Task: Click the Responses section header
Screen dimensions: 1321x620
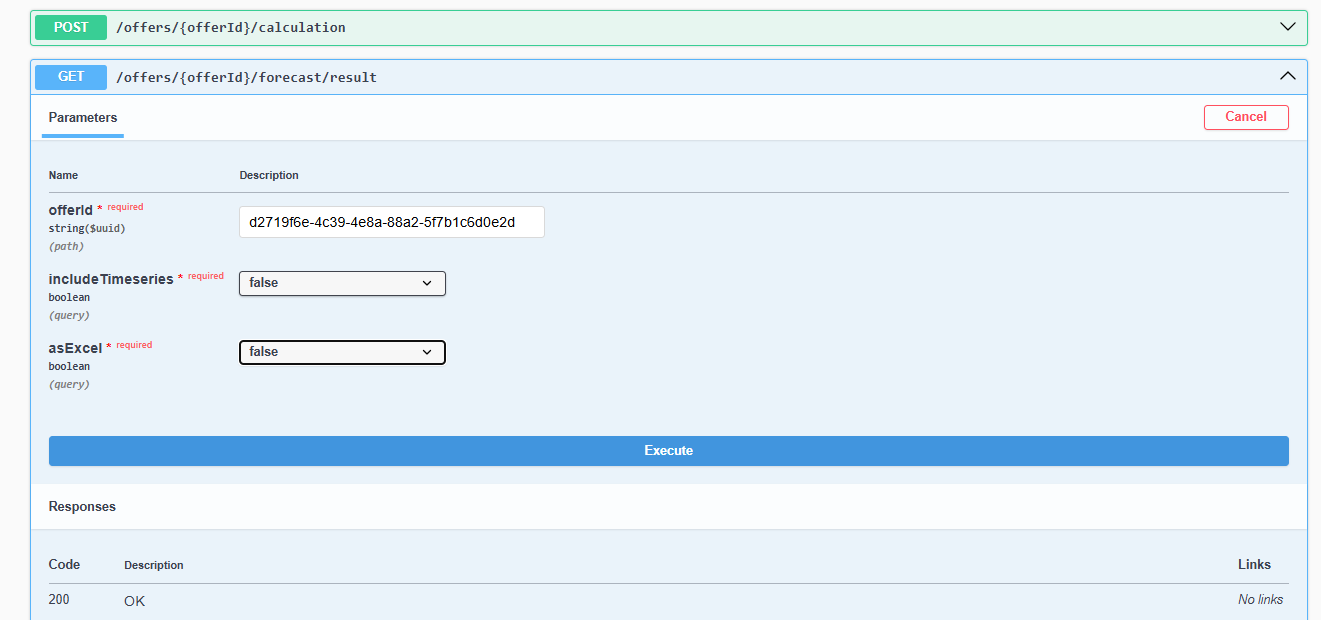Action: tap(82, 507)
